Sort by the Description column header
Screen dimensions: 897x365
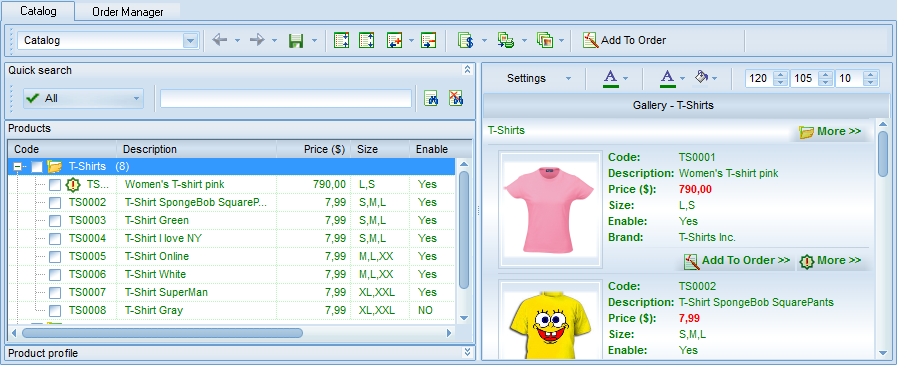pyautogui.click(x=197, y=149)
